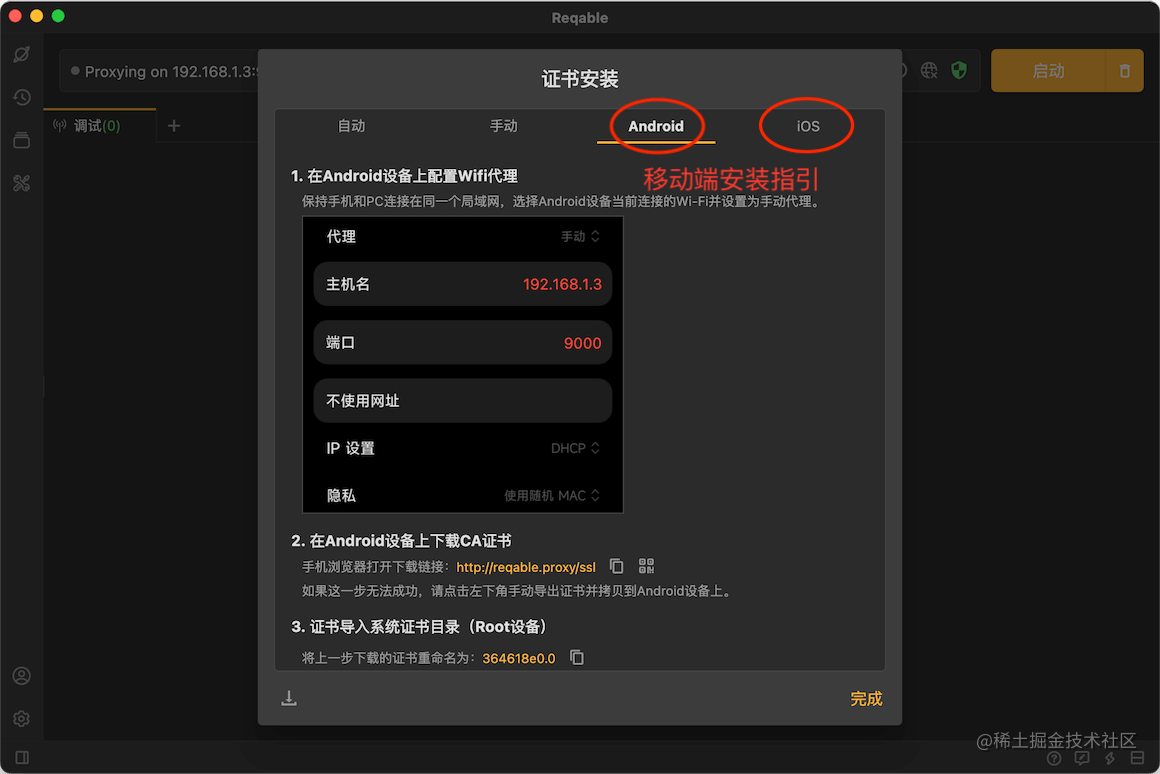This screenshot has height=774, width=1160.
Task: Click the 完成 button to finish
Action: point(866,698)
